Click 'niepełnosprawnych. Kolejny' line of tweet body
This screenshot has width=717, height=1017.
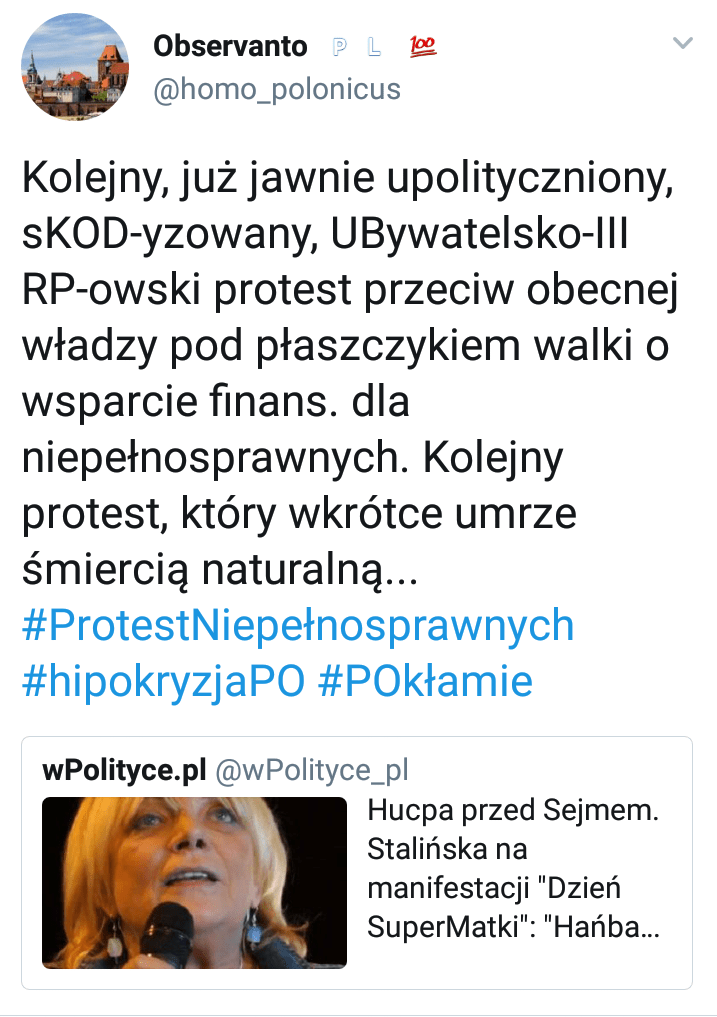tap(293, 457)
